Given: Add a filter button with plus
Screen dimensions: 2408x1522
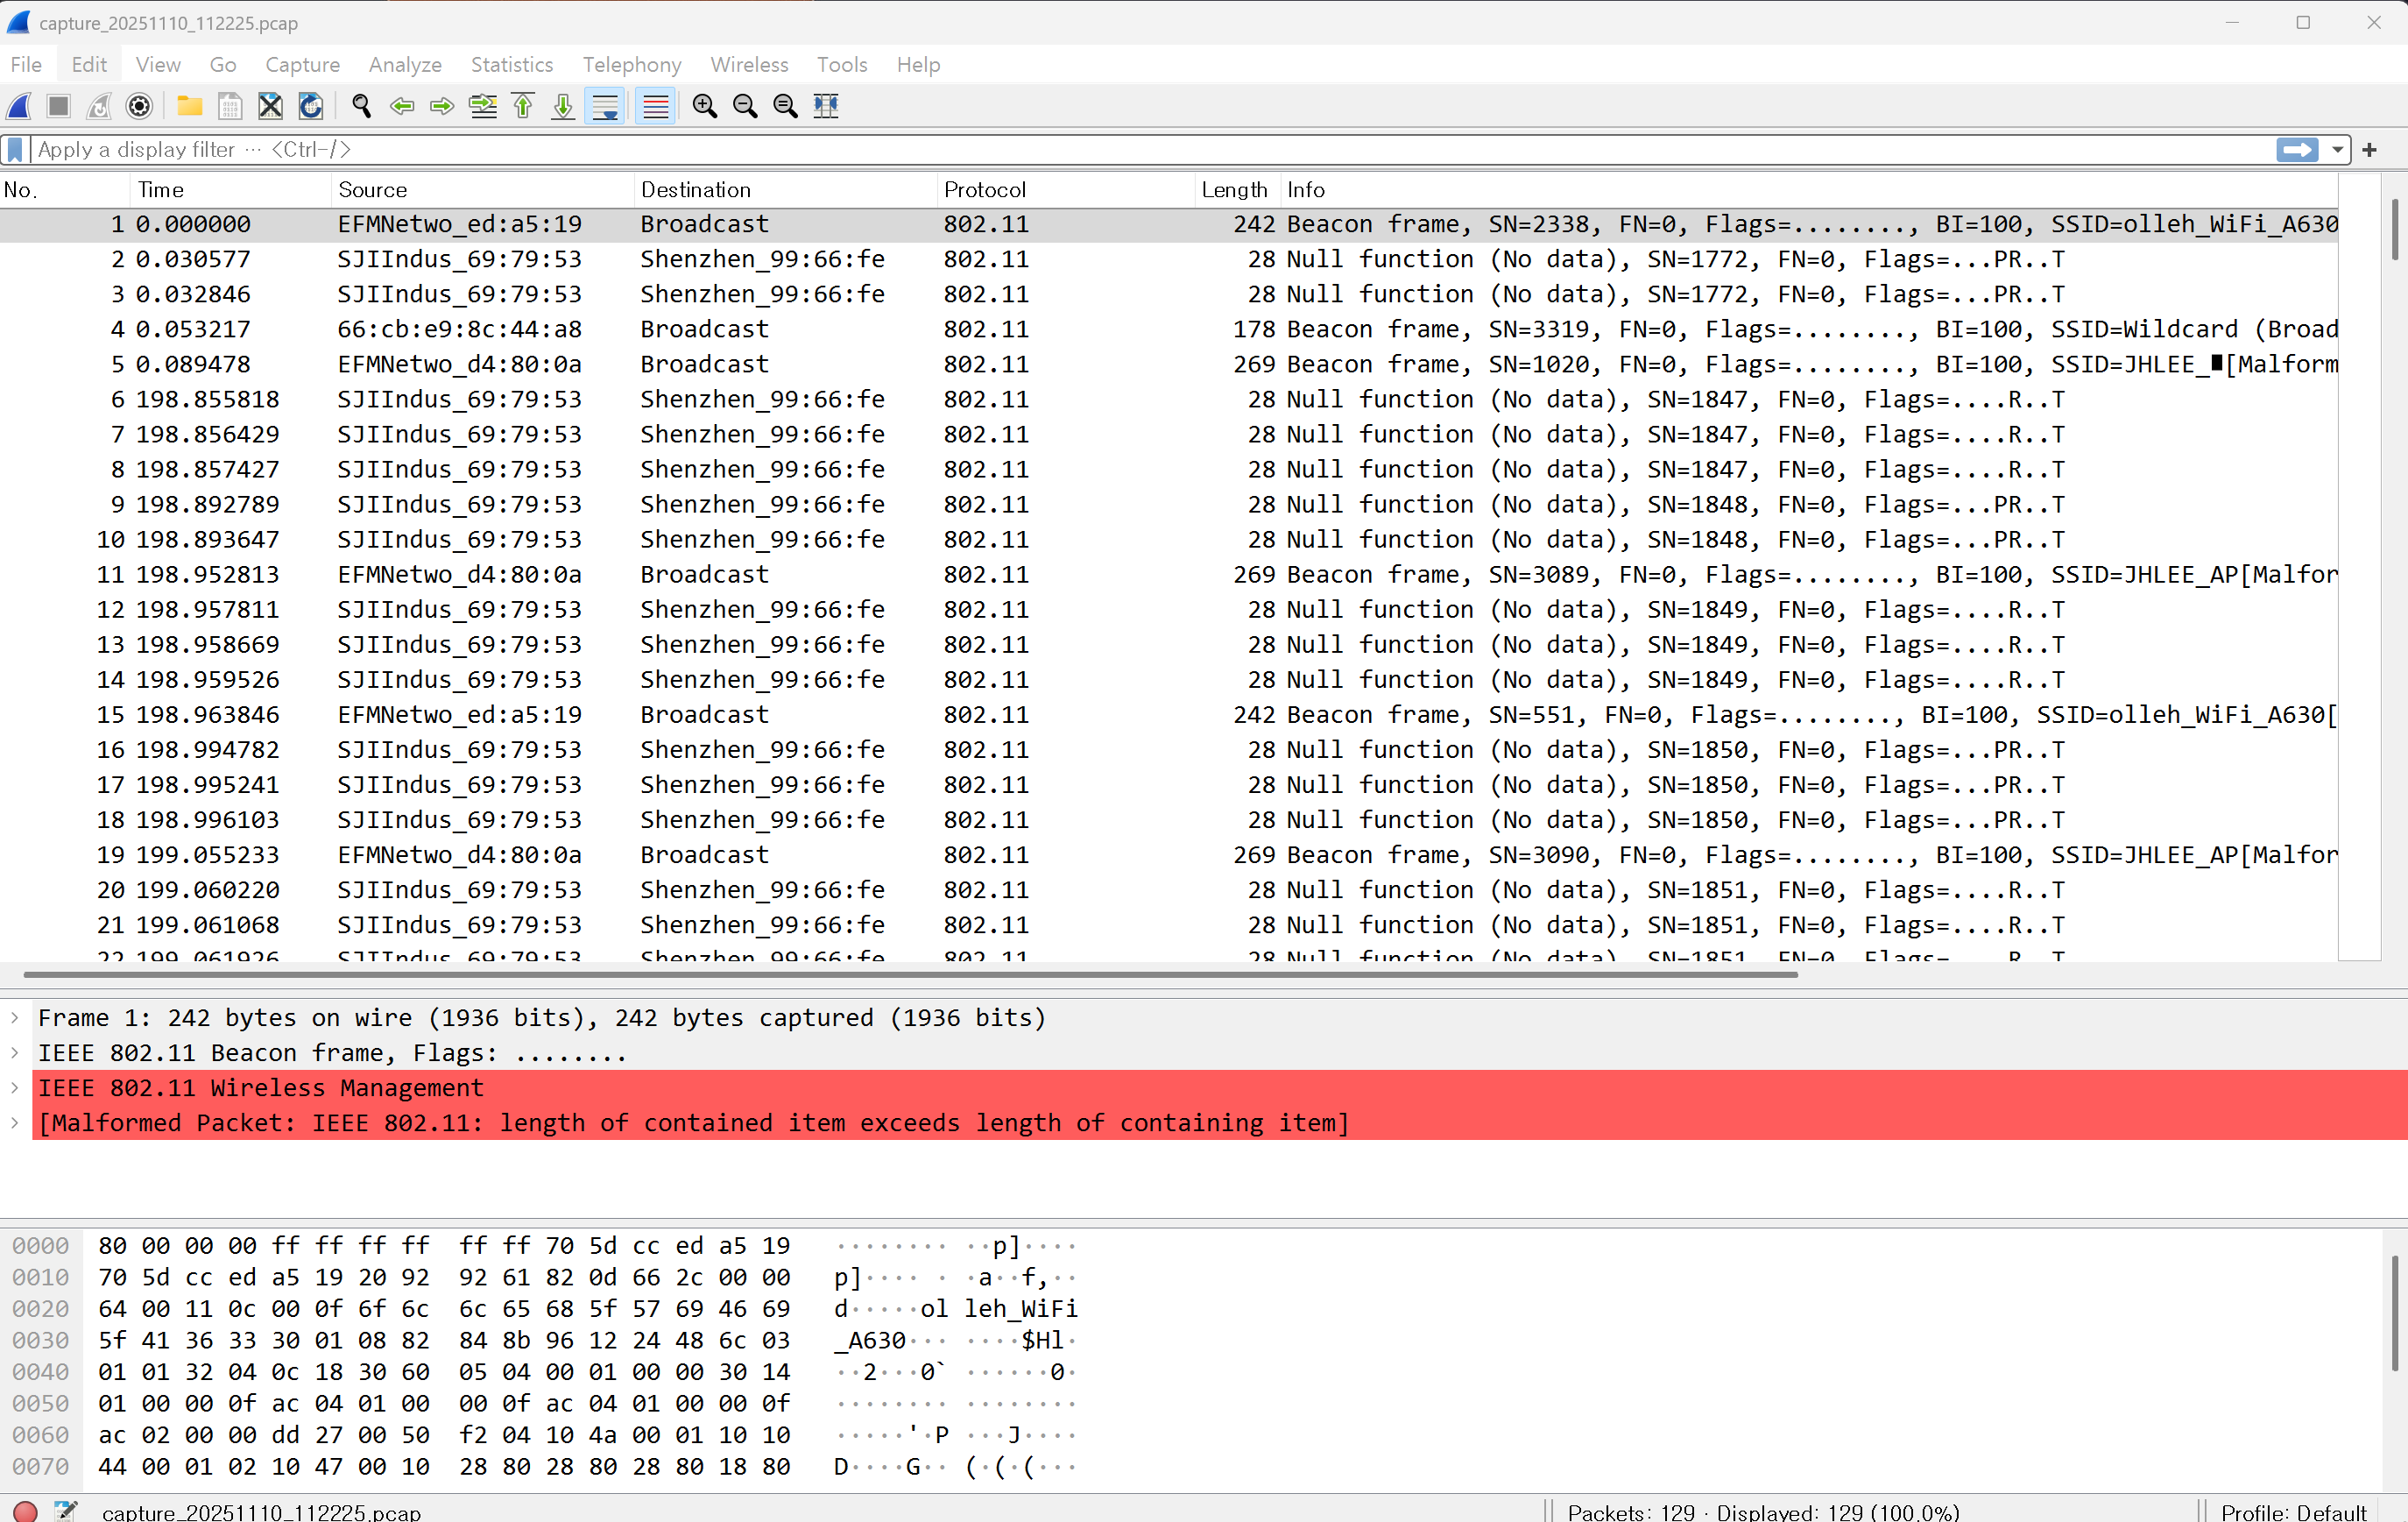Looking at the screenshot, I should [2369, 150].
